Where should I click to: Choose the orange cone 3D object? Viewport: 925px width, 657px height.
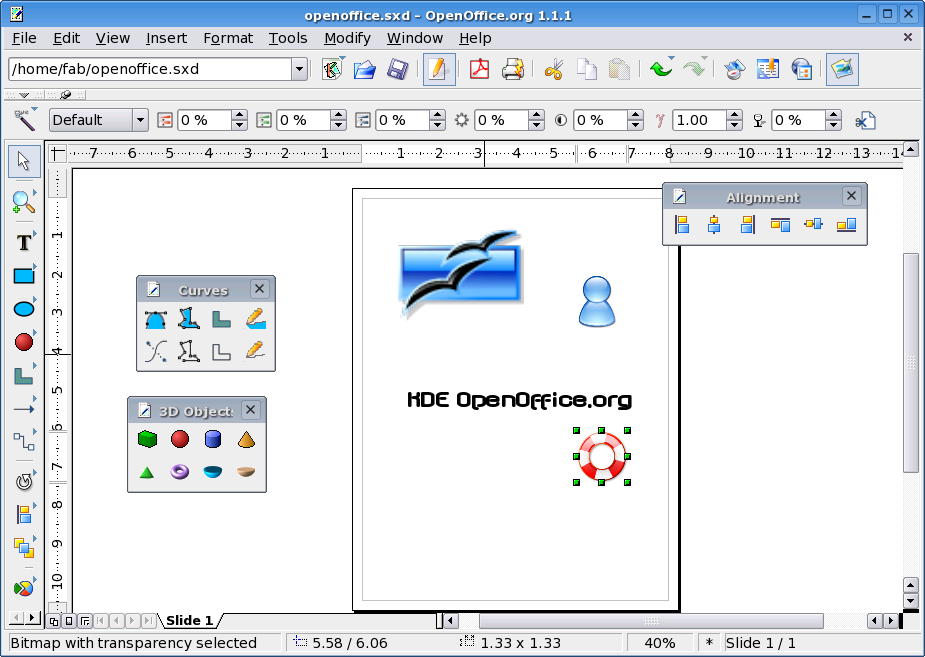(246, 439)
